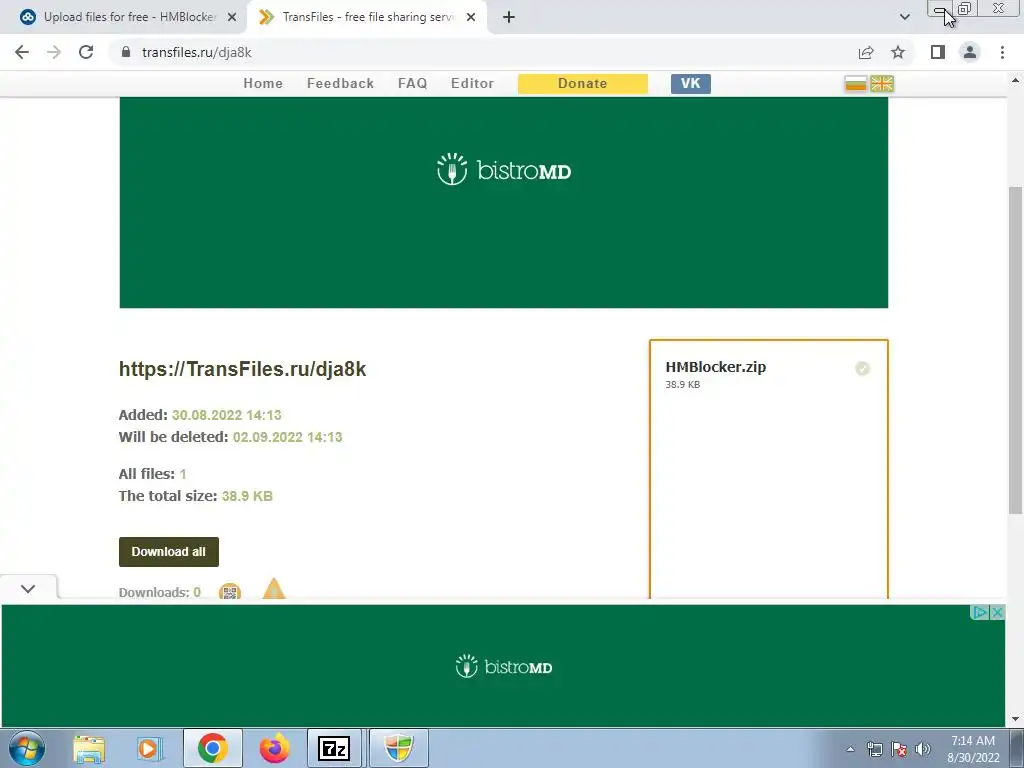
Task: Go back using browser back arrow
Action: 22,52
